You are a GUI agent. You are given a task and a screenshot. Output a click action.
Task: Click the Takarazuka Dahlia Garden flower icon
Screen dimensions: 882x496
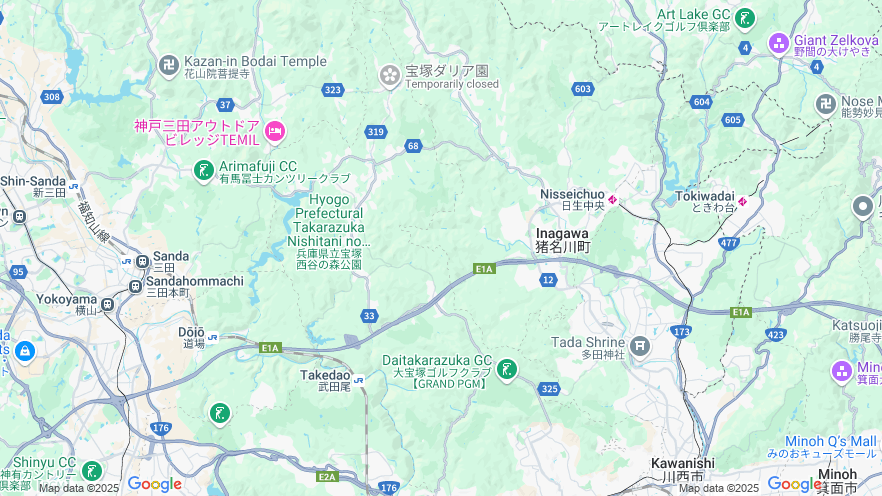[389, 76]
